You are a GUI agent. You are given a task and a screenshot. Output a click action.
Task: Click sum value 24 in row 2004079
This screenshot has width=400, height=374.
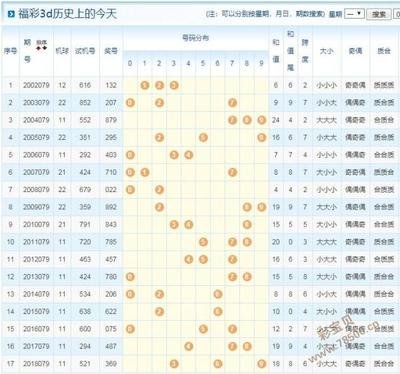(276, 120)
